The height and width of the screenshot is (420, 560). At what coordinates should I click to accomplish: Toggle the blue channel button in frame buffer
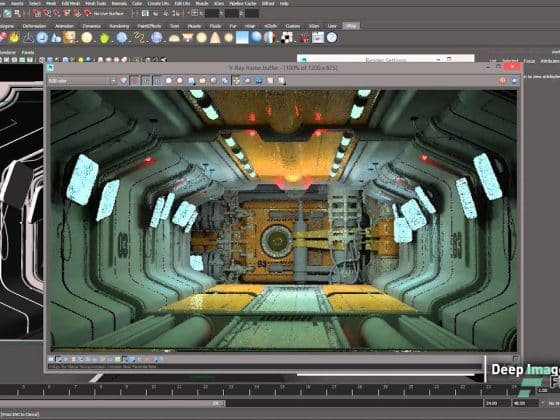point(157,81)
